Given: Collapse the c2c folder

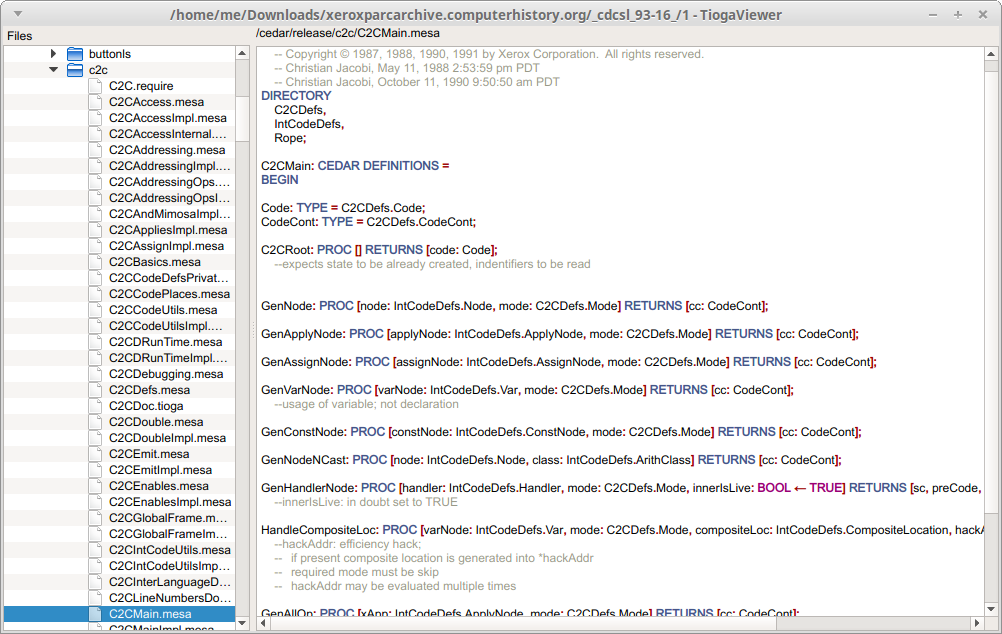Looking at the screenshot, I should [54, 70].
